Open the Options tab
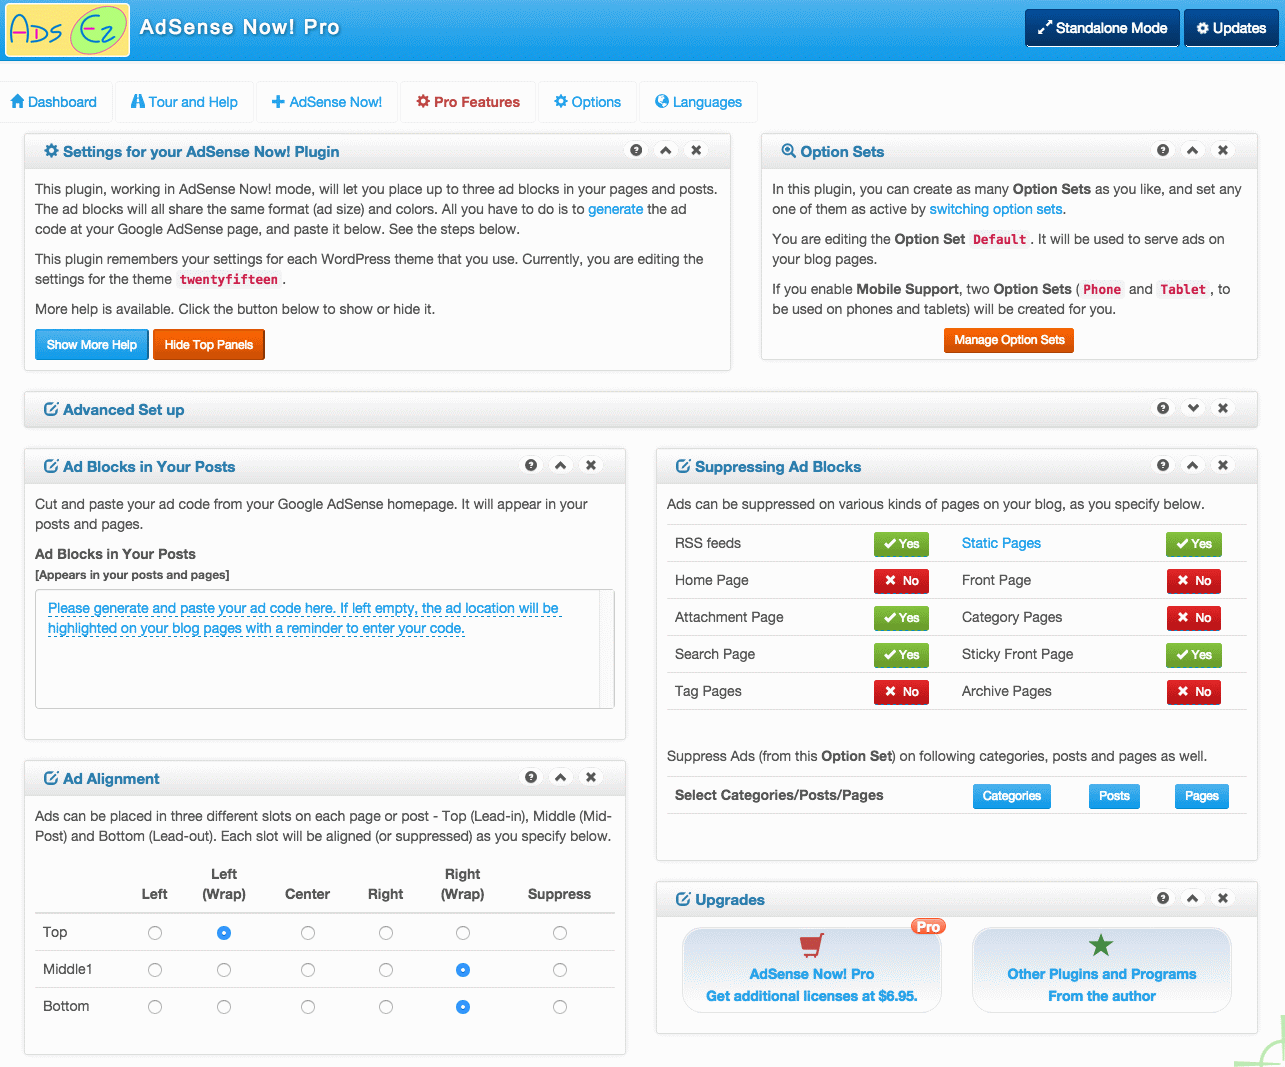This screenshot has height=1067, width=1285. pyautogui.click(x=587, y=102)
